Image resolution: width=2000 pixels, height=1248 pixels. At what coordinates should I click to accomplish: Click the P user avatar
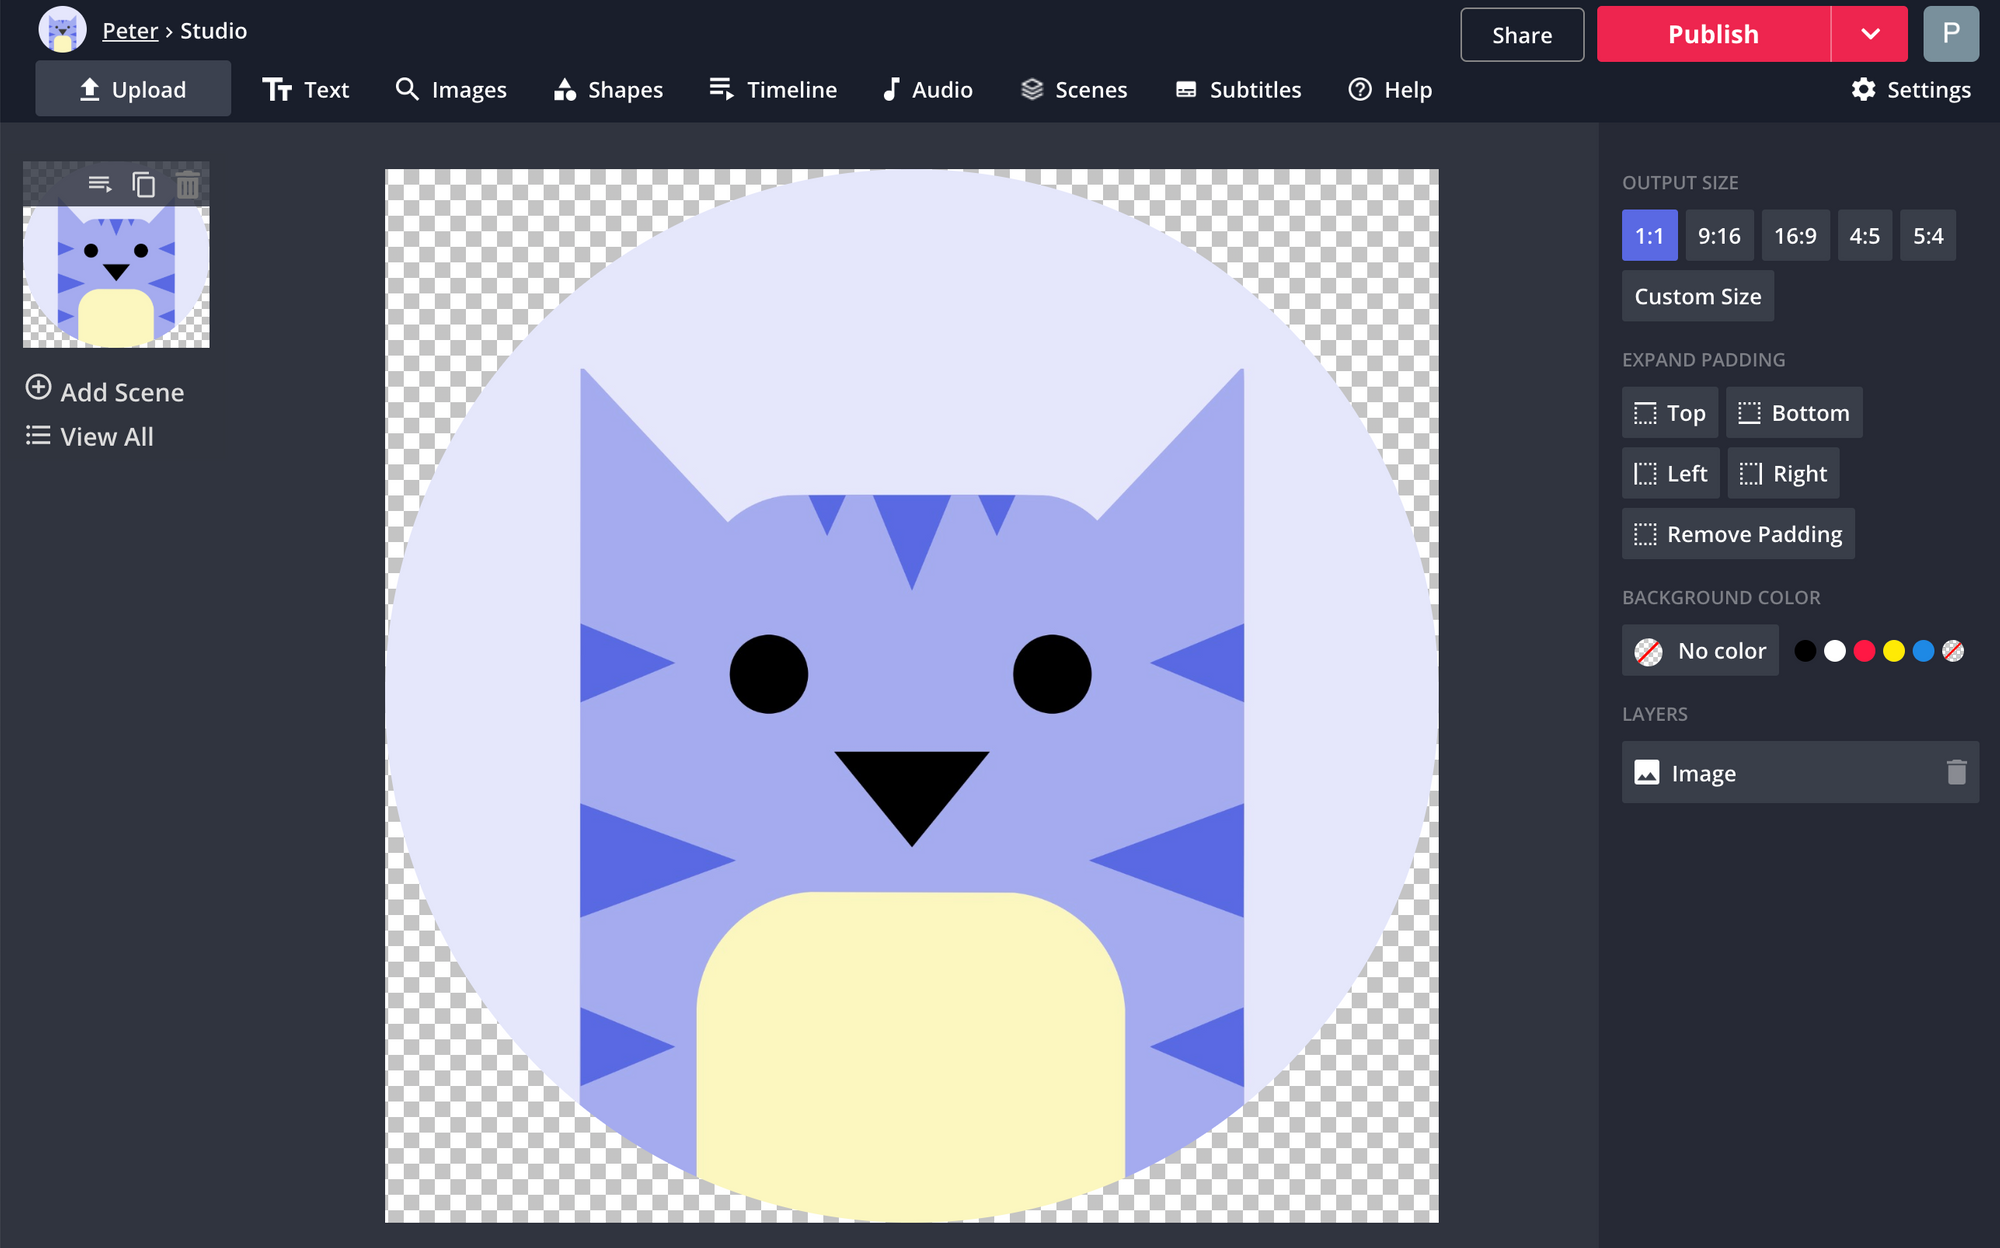click(x=1950, y=34)
